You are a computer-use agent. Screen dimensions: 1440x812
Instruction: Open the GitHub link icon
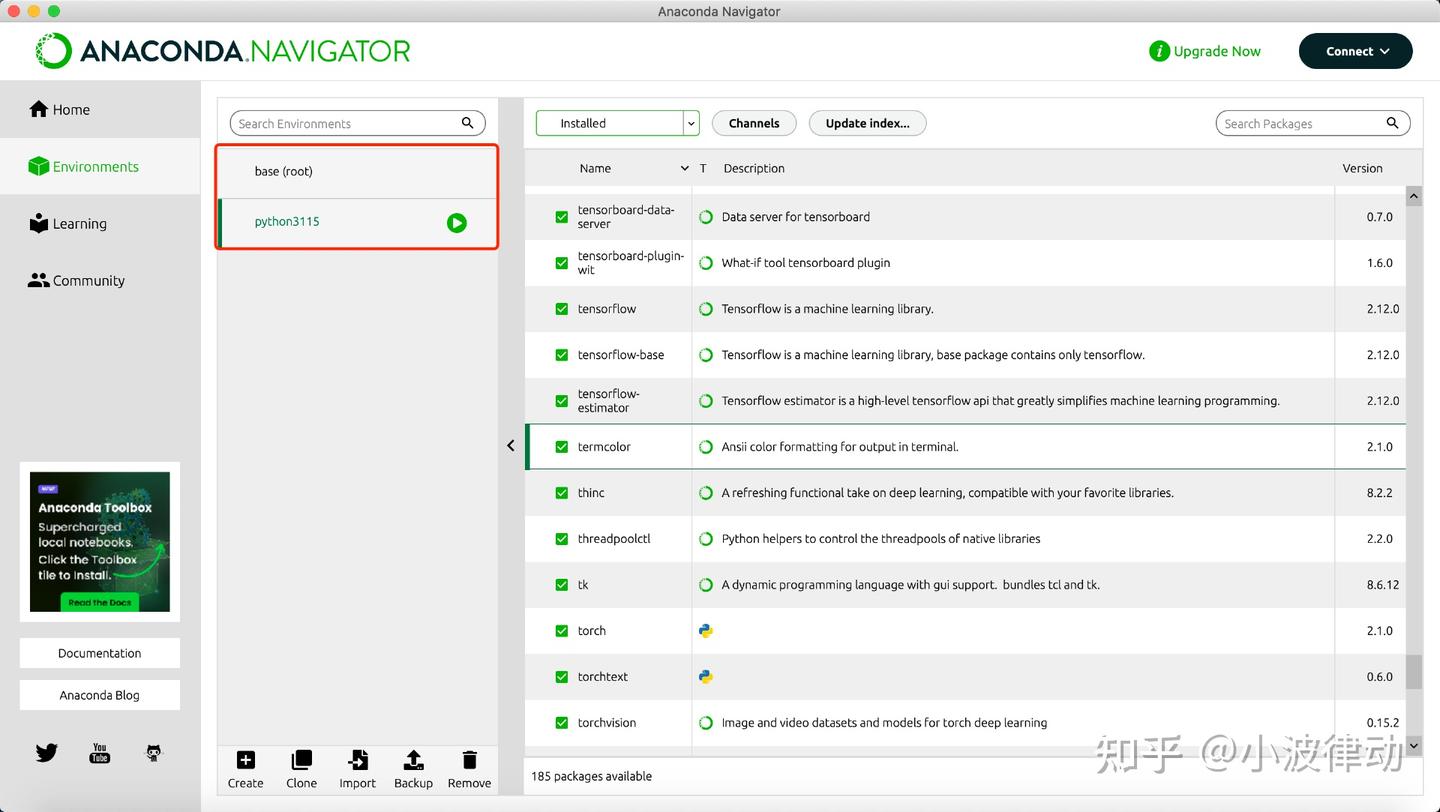tap(153, 752)
